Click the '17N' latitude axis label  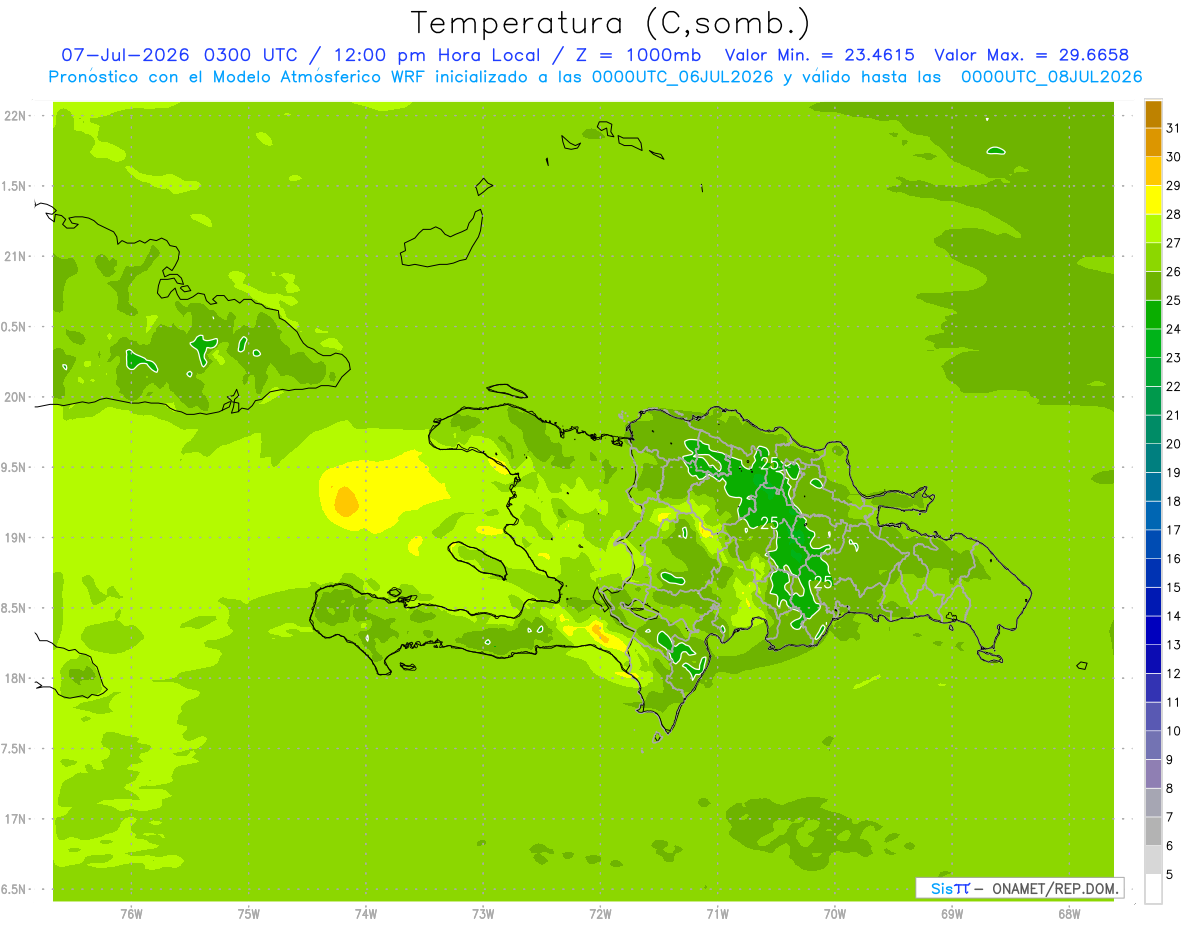point(16,819)
